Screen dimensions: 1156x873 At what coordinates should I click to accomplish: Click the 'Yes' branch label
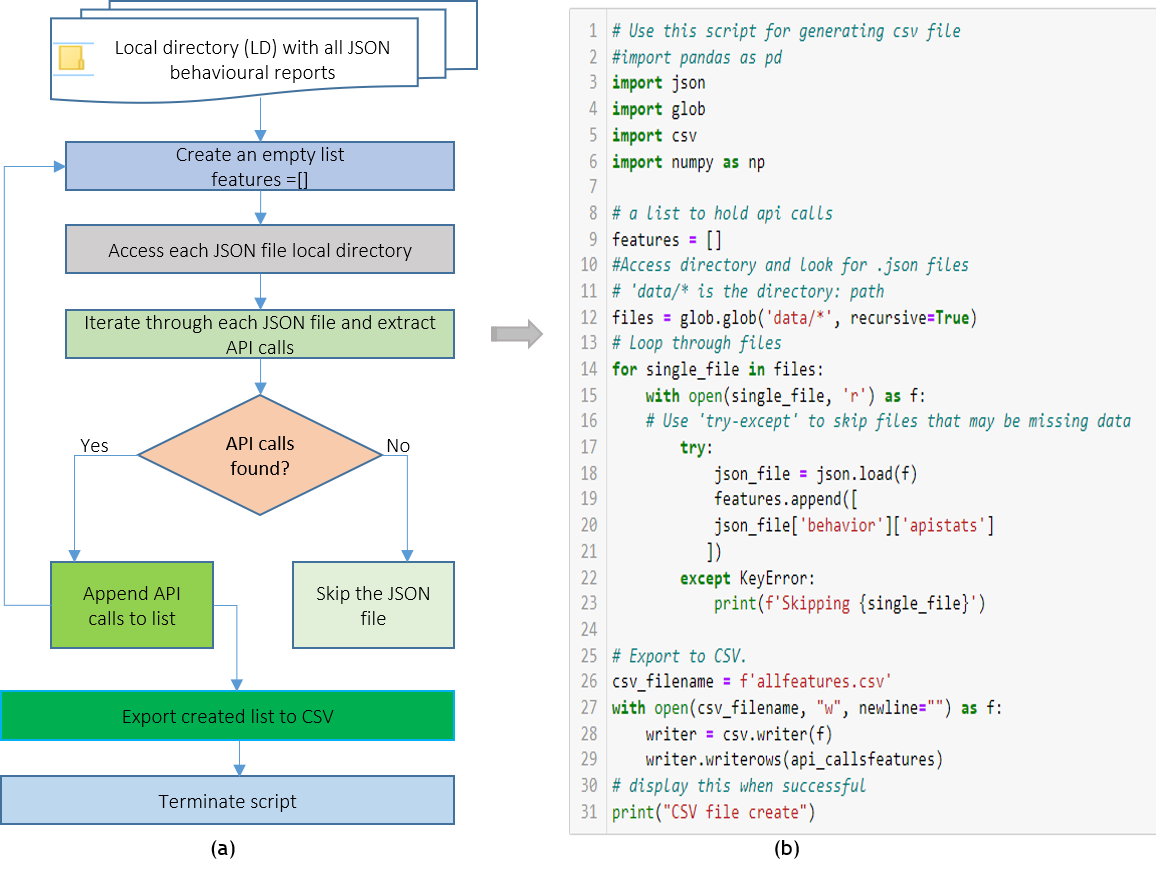94,445
